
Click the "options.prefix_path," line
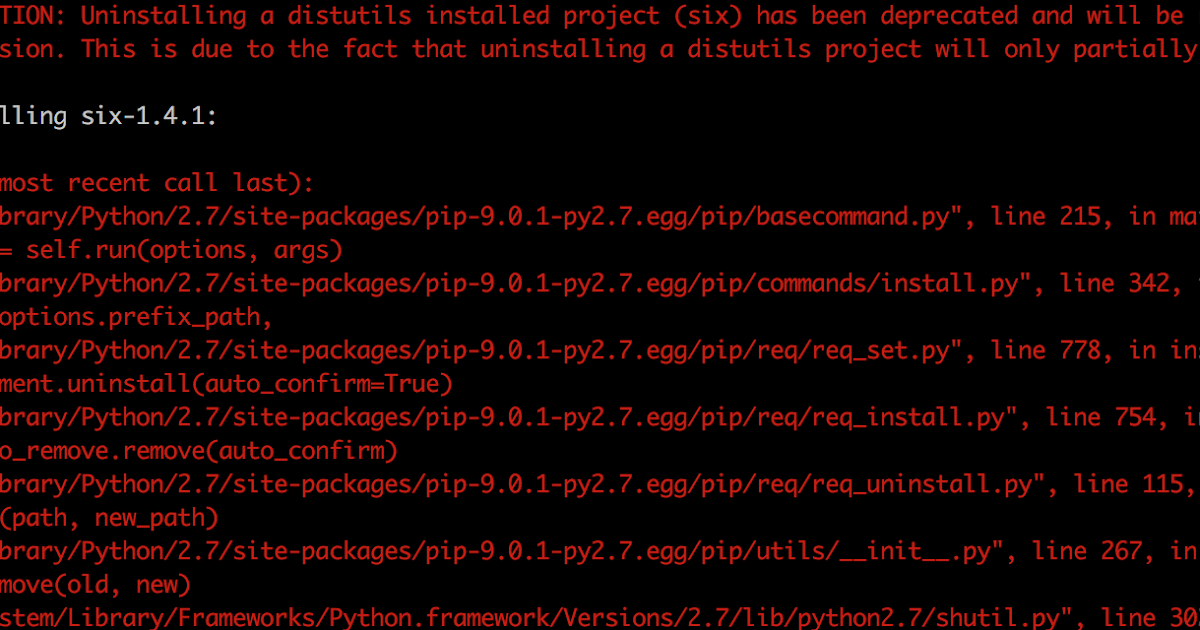(x=135, y=317)
